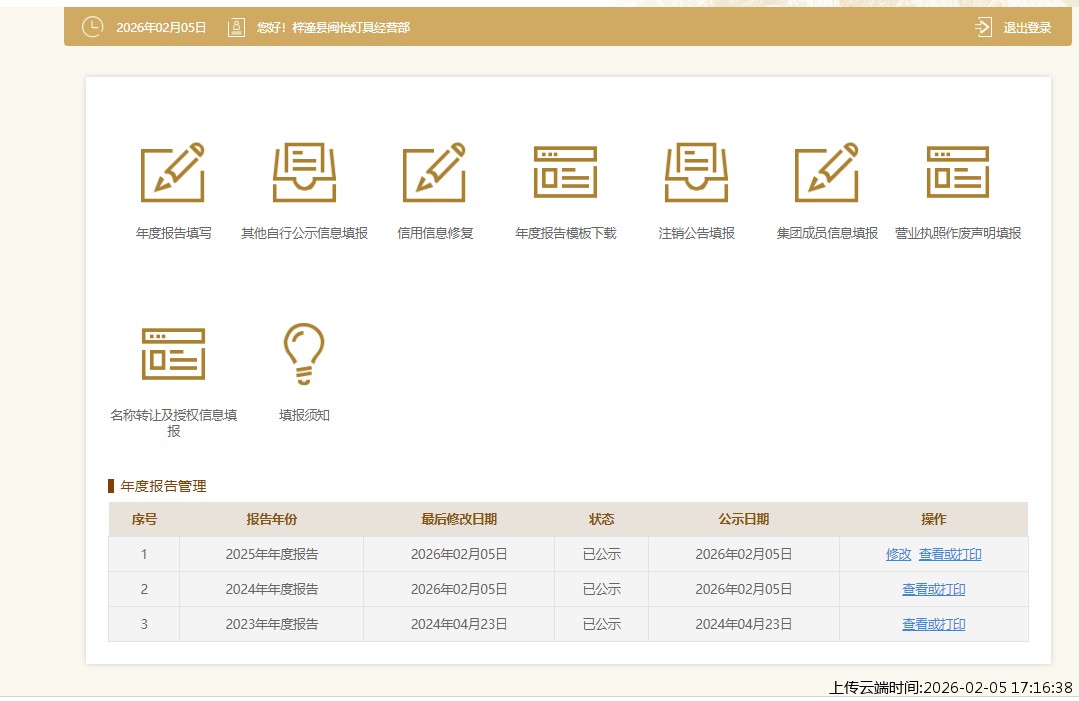View or print the 2025年度报告
Viewport: 1079px width, 701px height.
click(x=950, y=554)
